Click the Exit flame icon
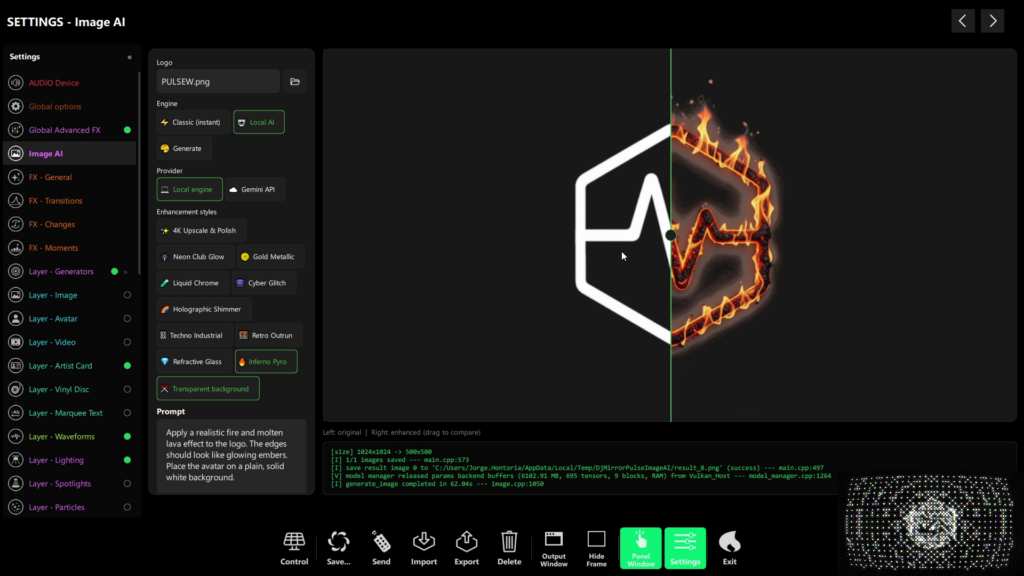1024x576 pixels. coord(729,548)
